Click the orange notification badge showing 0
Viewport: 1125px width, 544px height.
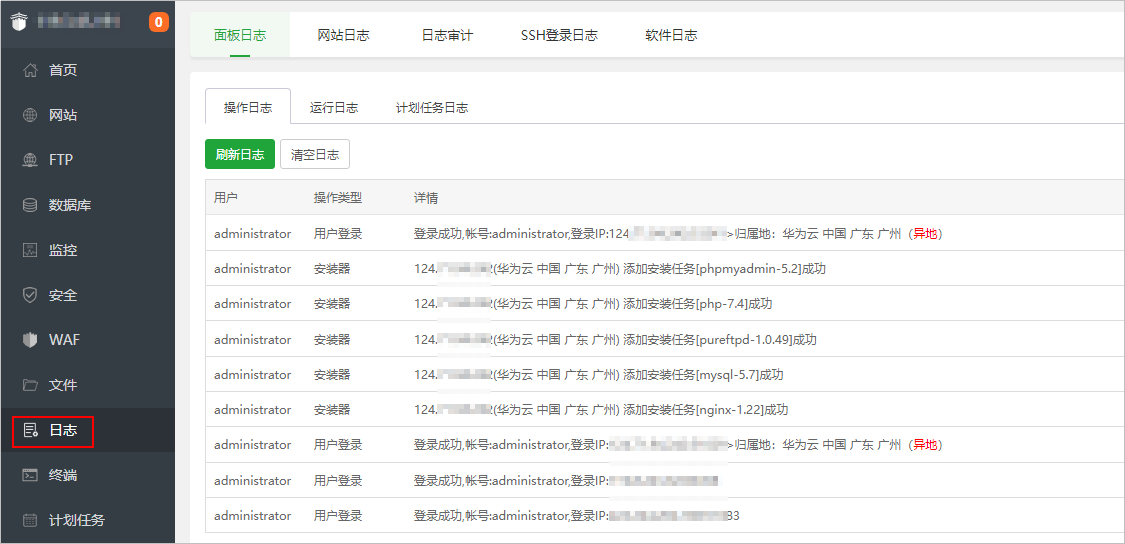159,22
